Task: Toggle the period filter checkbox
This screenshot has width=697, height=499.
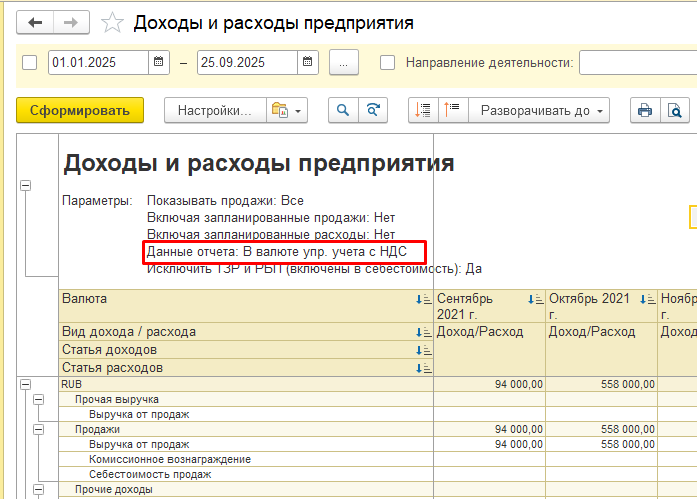Action: coord(29,63)
